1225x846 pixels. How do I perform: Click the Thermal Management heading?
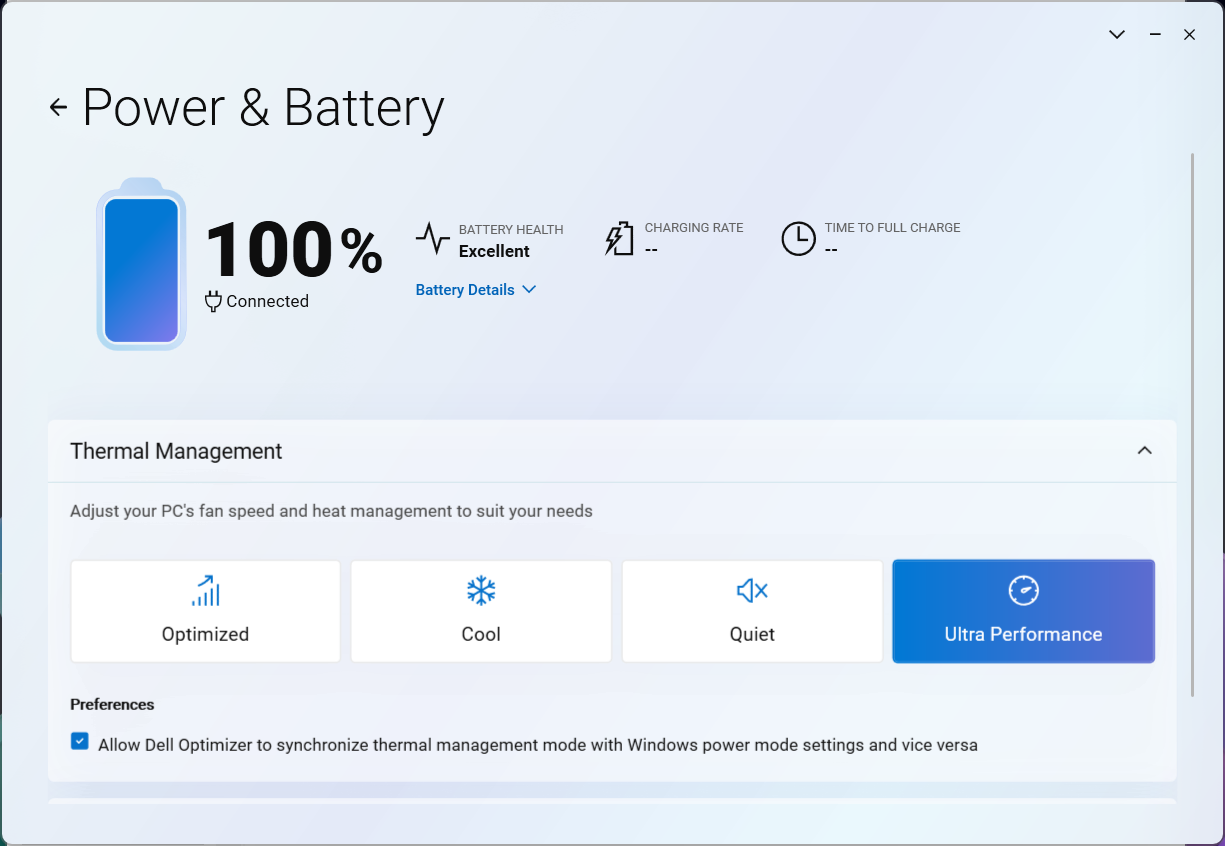click(176, 451)
